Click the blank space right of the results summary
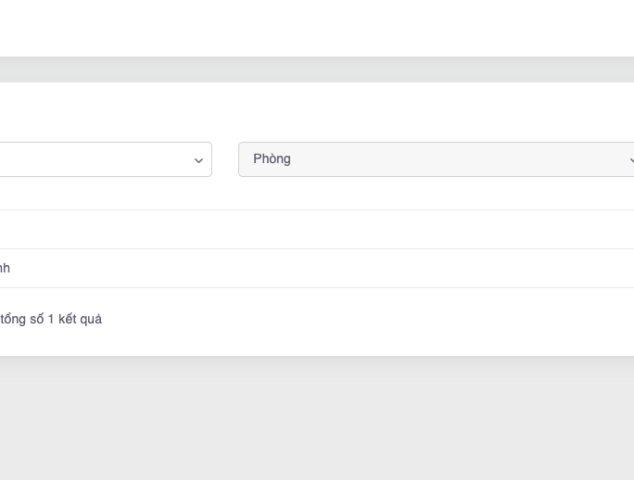Image resolution: width=634 pixels, height=480 pixels. tap(400, 320)
